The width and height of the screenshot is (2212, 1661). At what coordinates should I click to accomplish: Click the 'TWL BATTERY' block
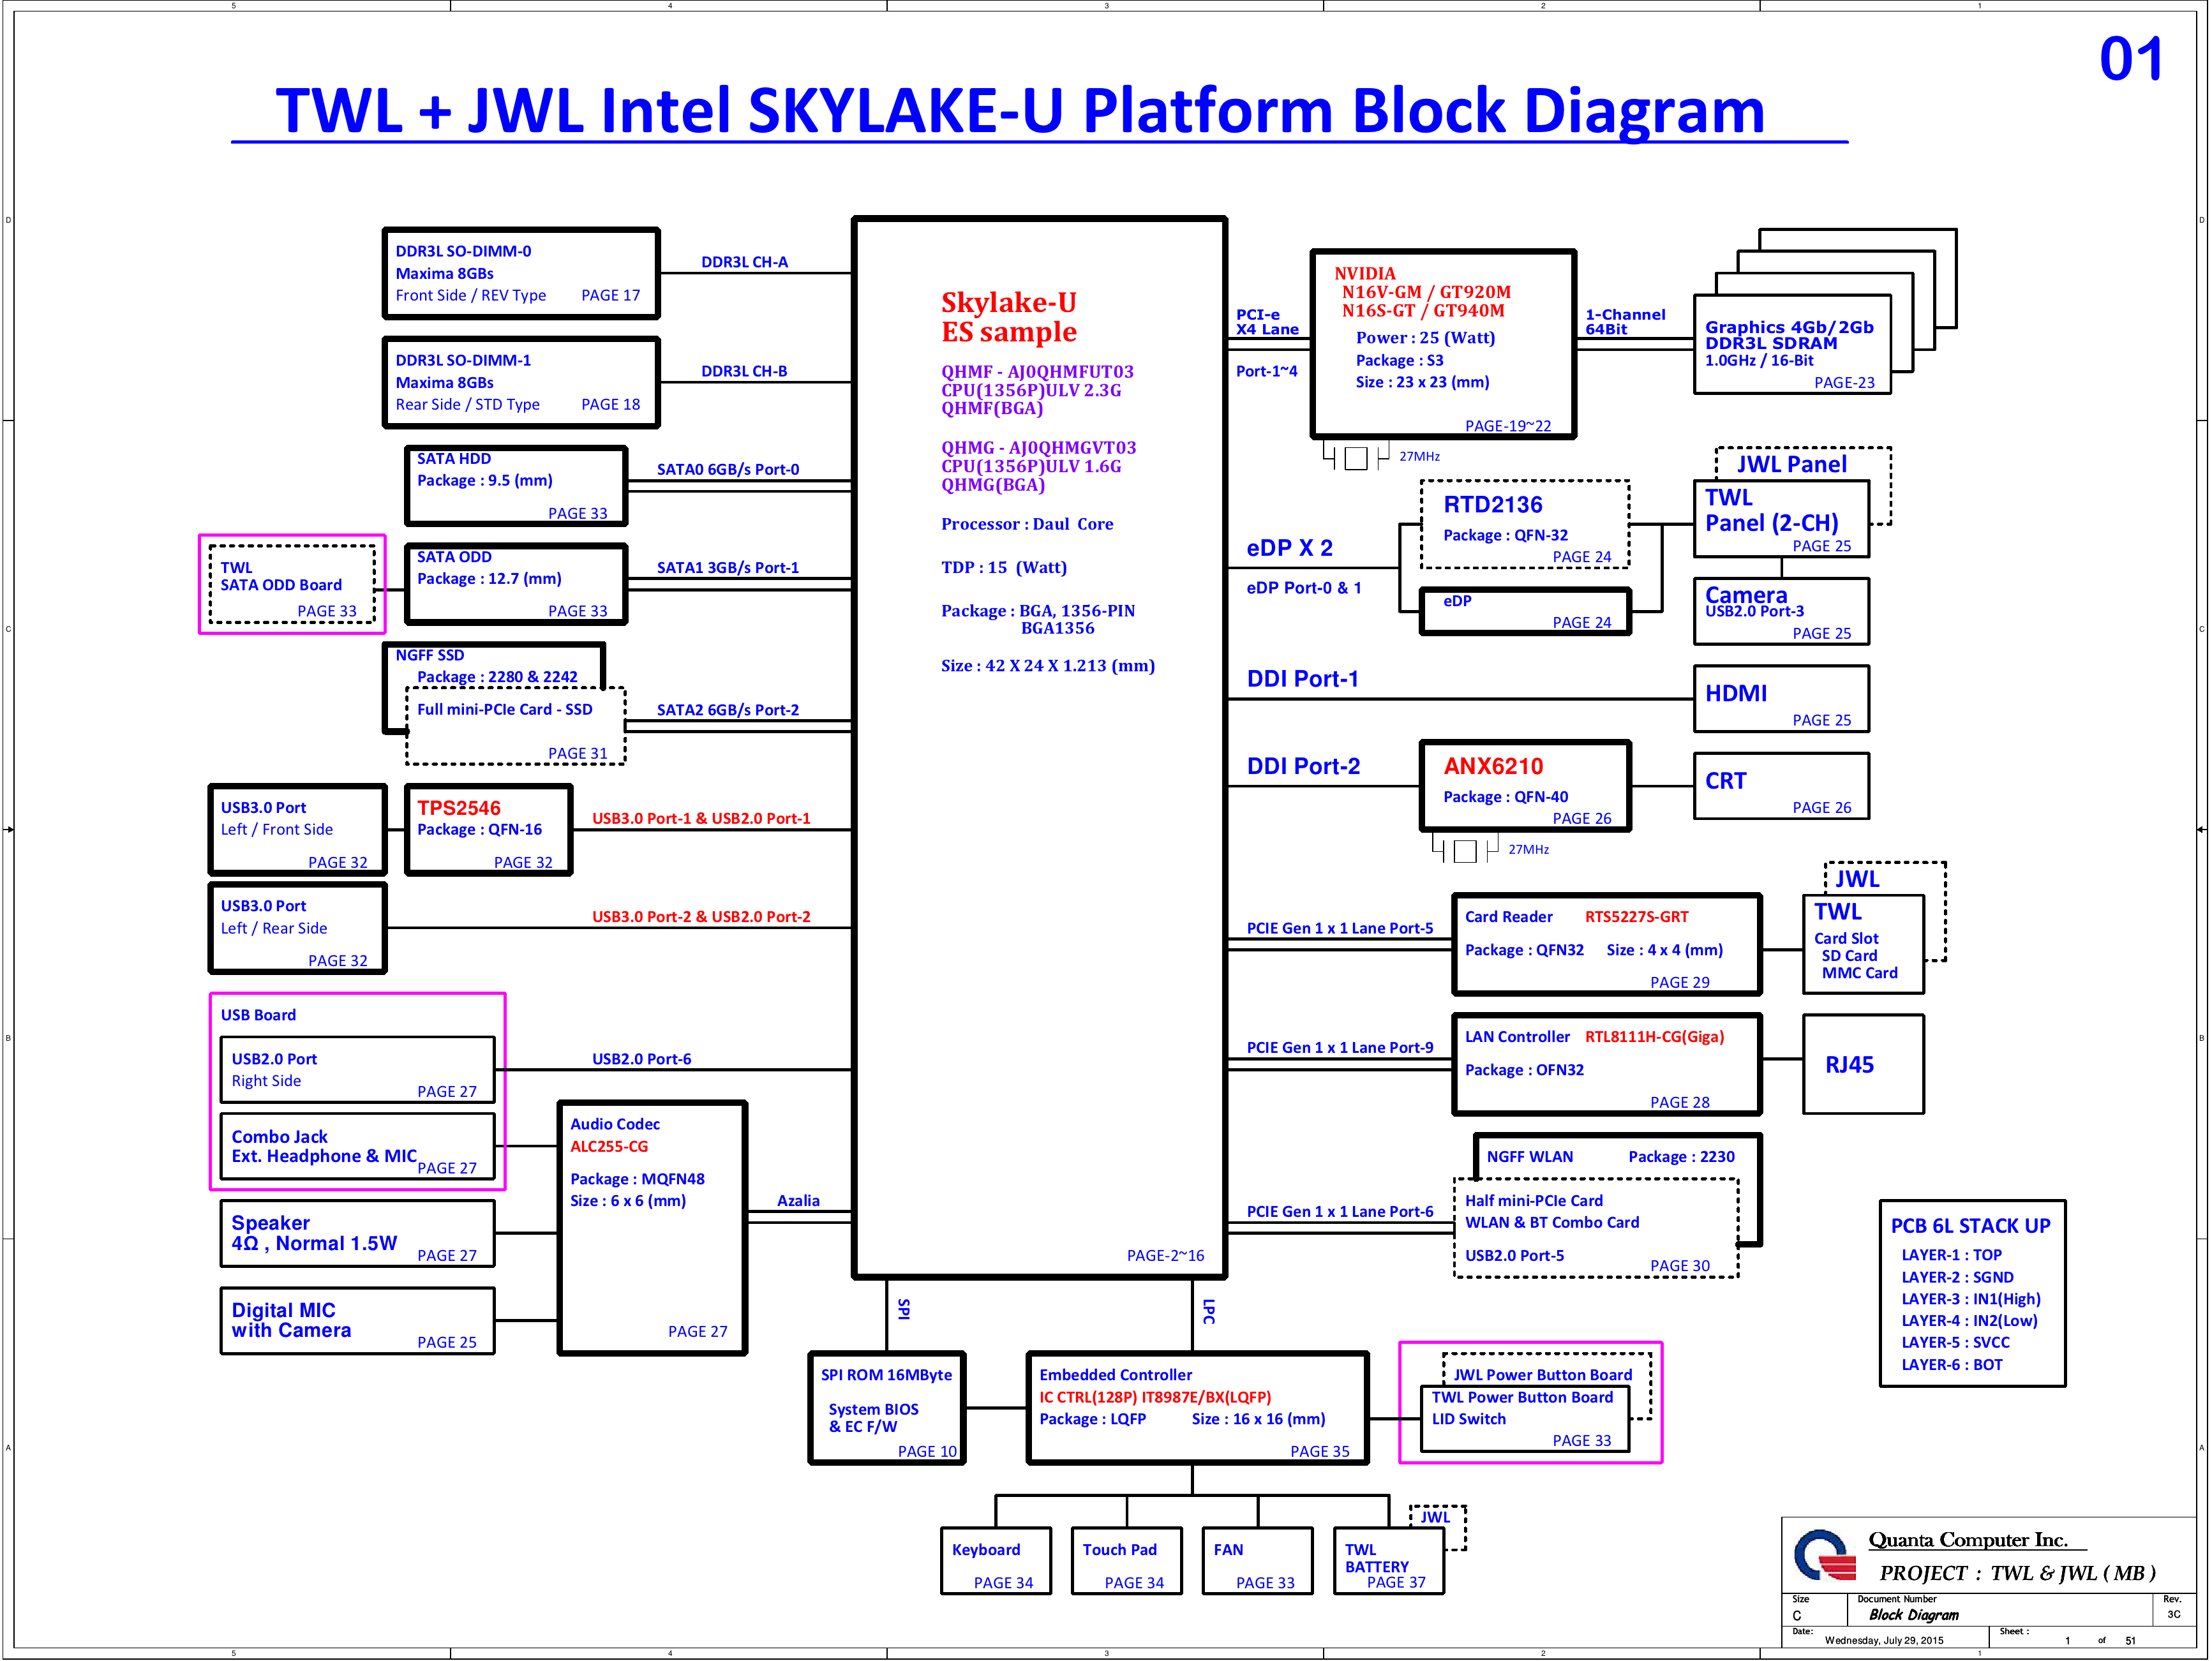tap(1389, 1562)
